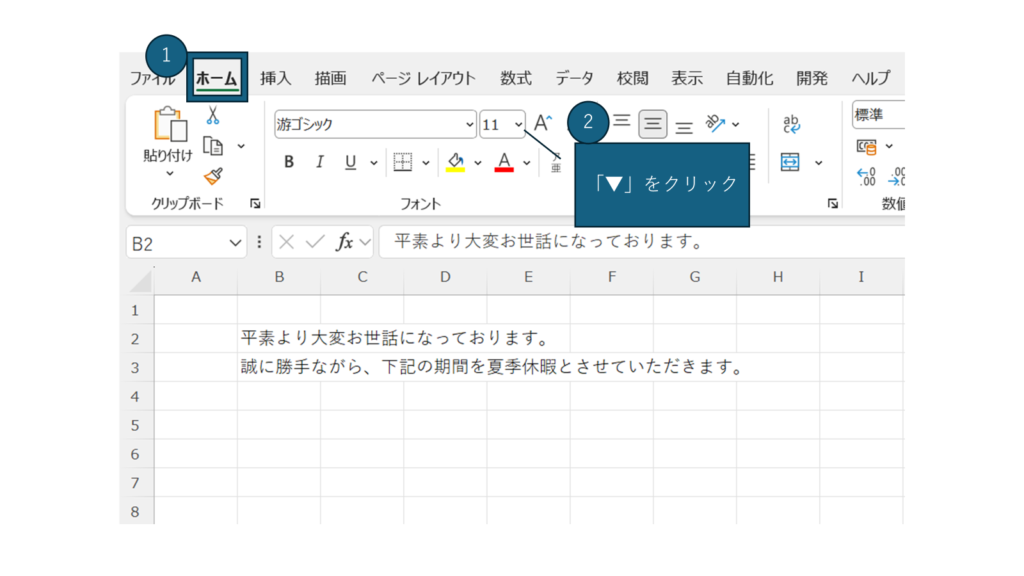This screenshot has width=1024, height=576.
Task: Expand the Name Box dropdown next to B2
Action: [236, 243]
